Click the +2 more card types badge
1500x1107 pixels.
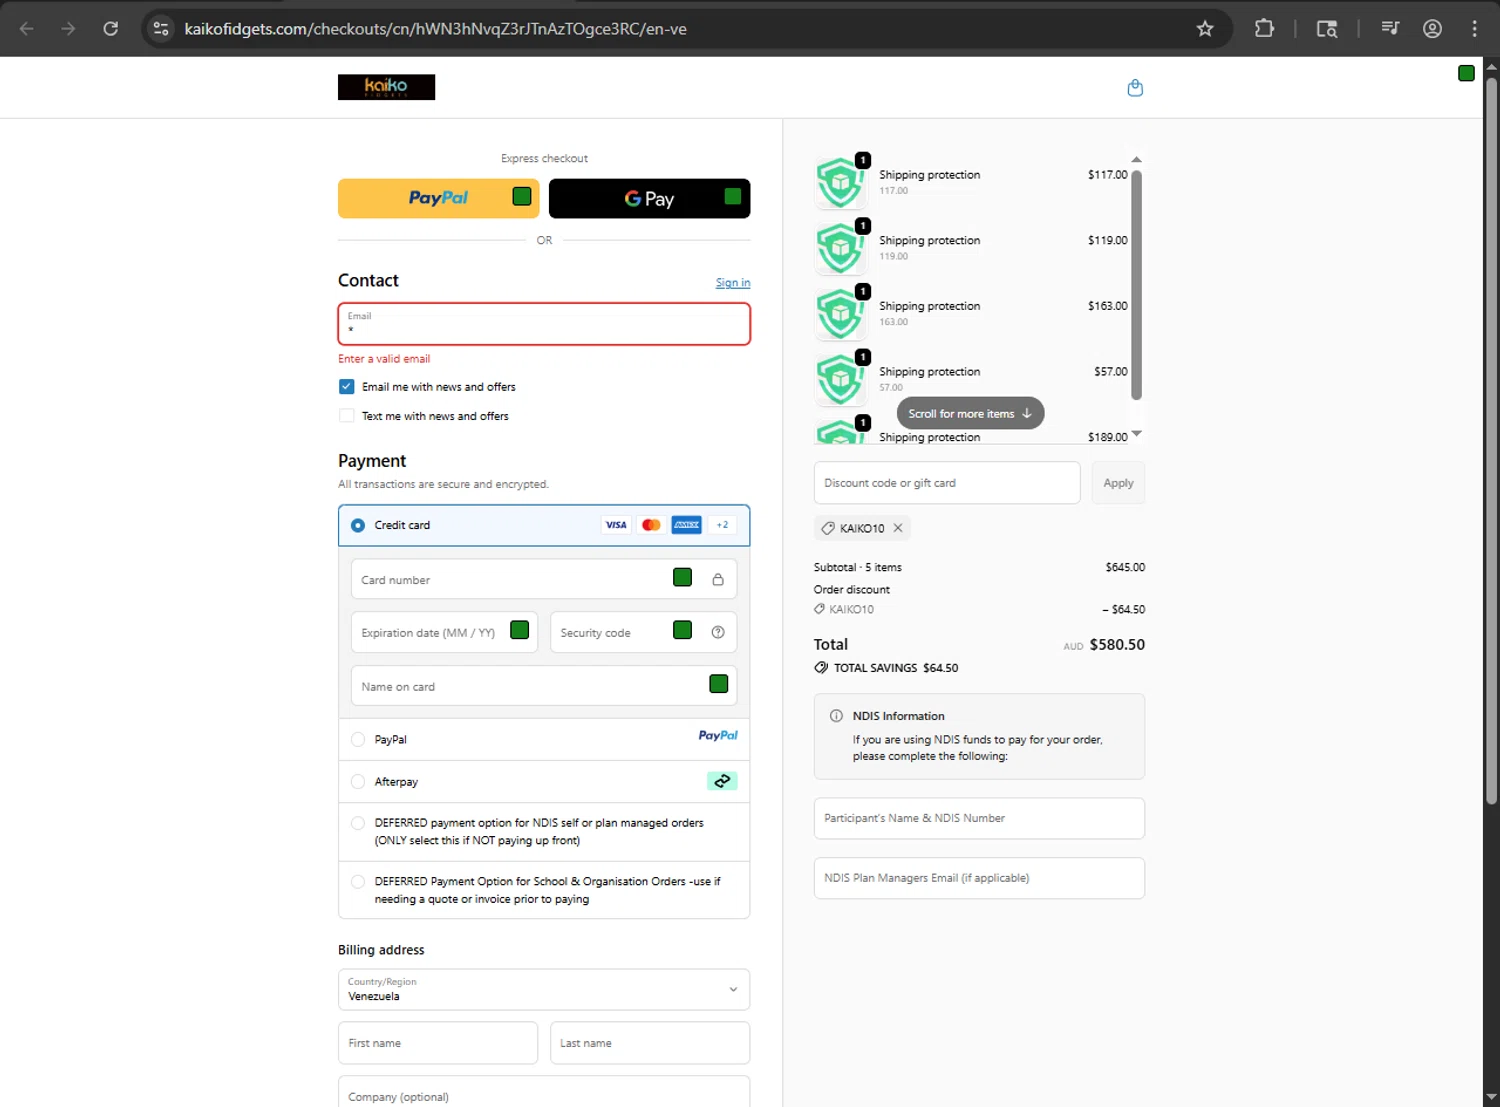[x=722, y=525]
